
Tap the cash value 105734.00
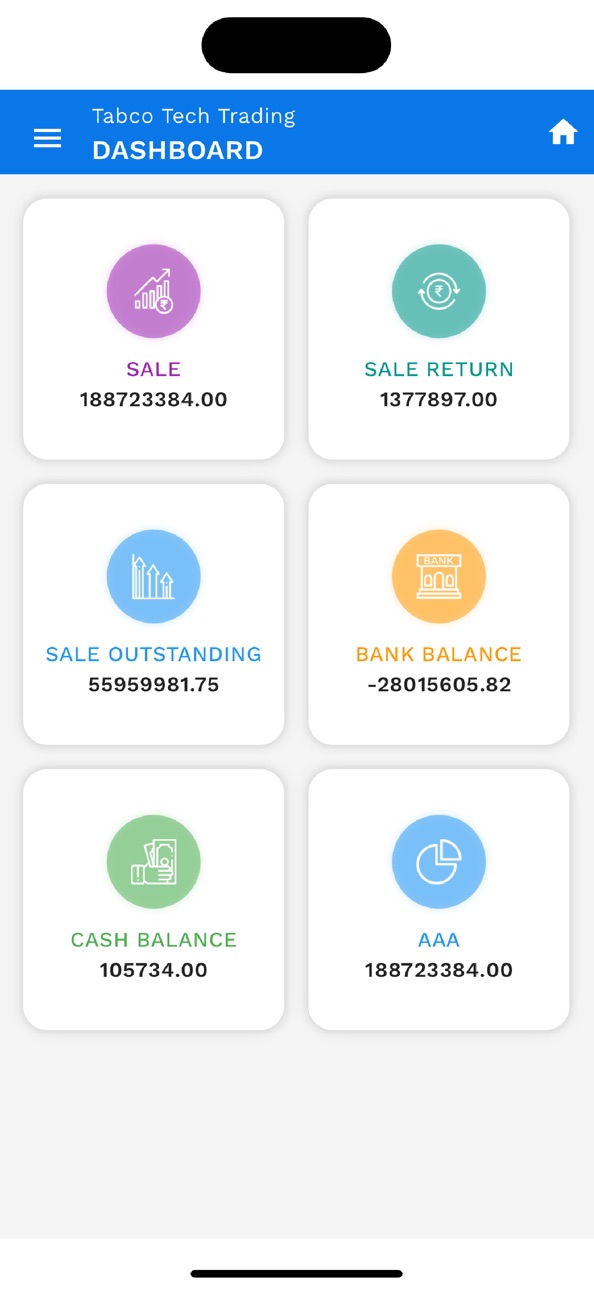pyautogui.click(x=154, y=970)
